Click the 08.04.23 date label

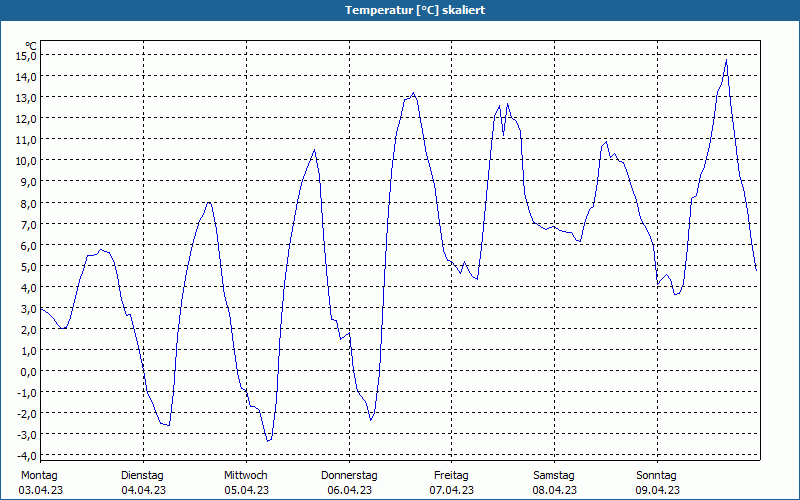555,490
